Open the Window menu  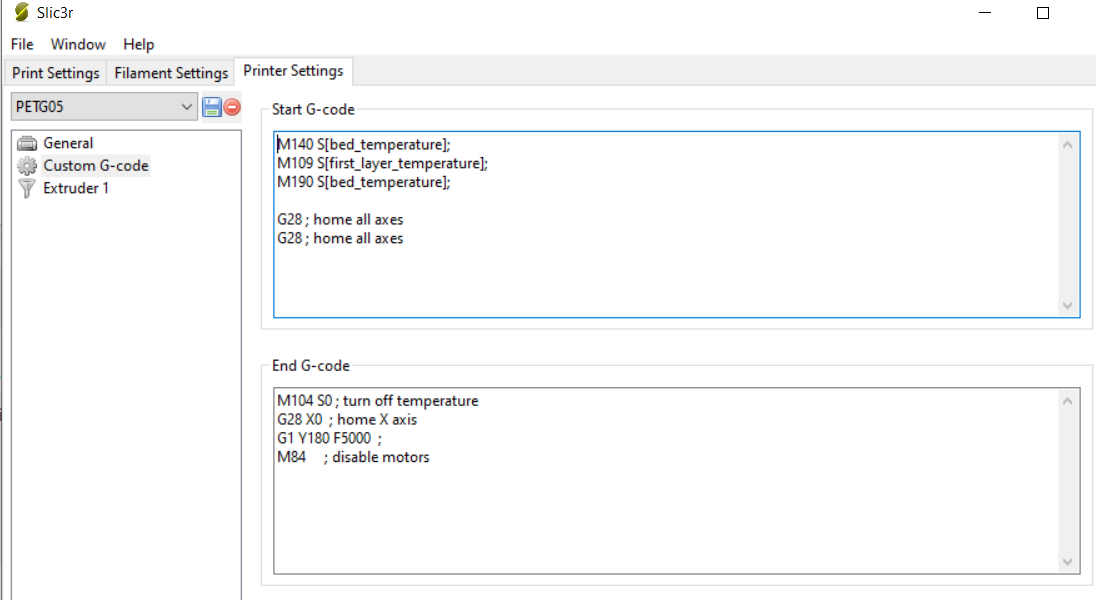(x=78, y=44)
